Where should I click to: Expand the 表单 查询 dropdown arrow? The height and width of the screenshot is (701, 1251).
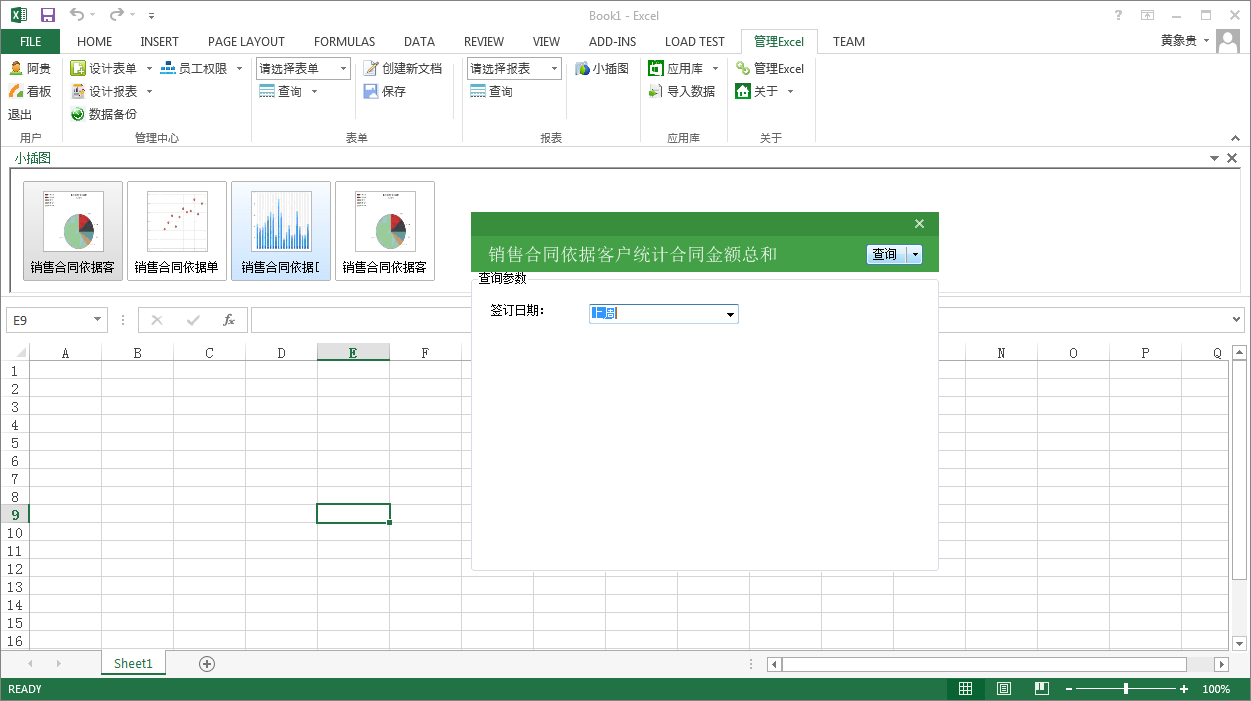click(314, 91)
